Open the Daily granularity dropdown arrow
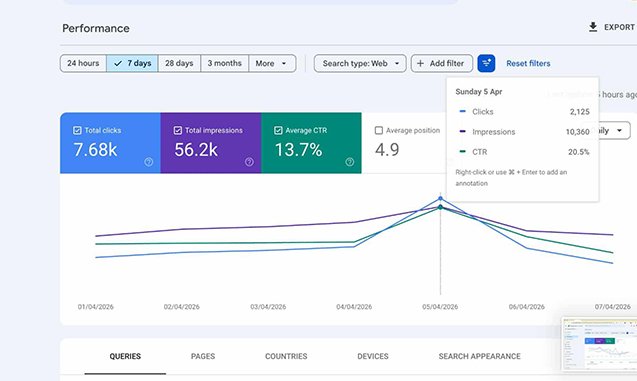637x381 pixels. (620, 130)
